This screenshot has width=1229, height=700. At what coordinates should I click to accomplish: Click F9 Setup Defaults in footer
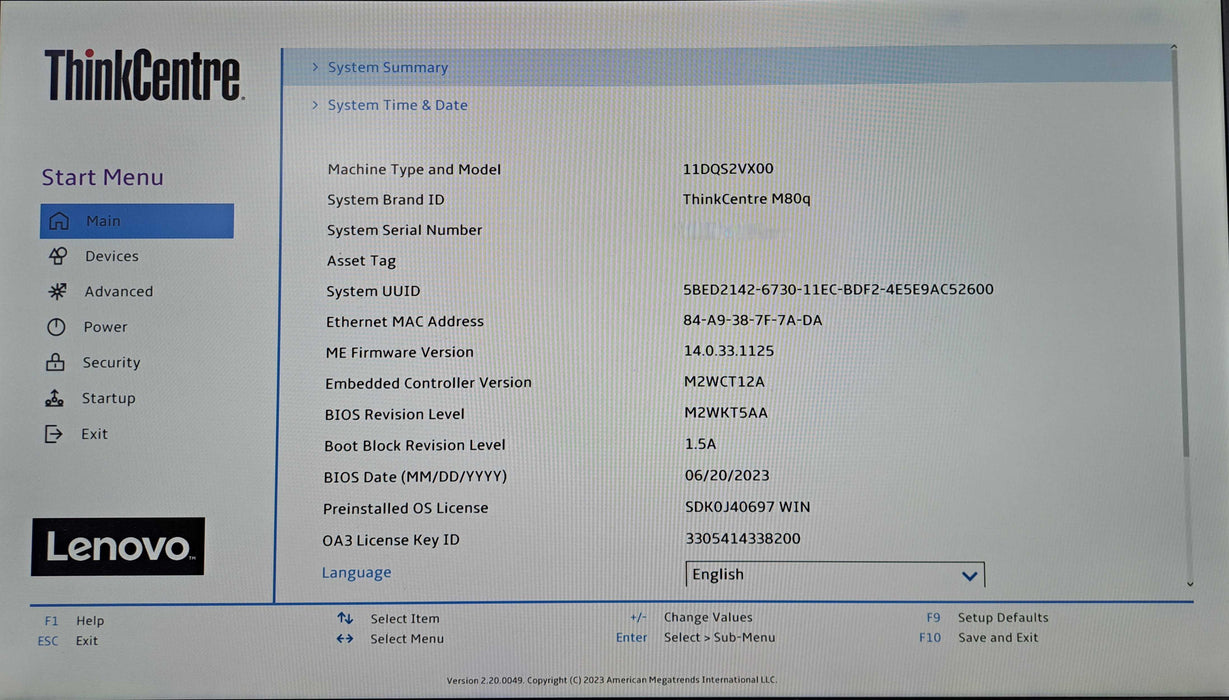(x=987, y=618)
